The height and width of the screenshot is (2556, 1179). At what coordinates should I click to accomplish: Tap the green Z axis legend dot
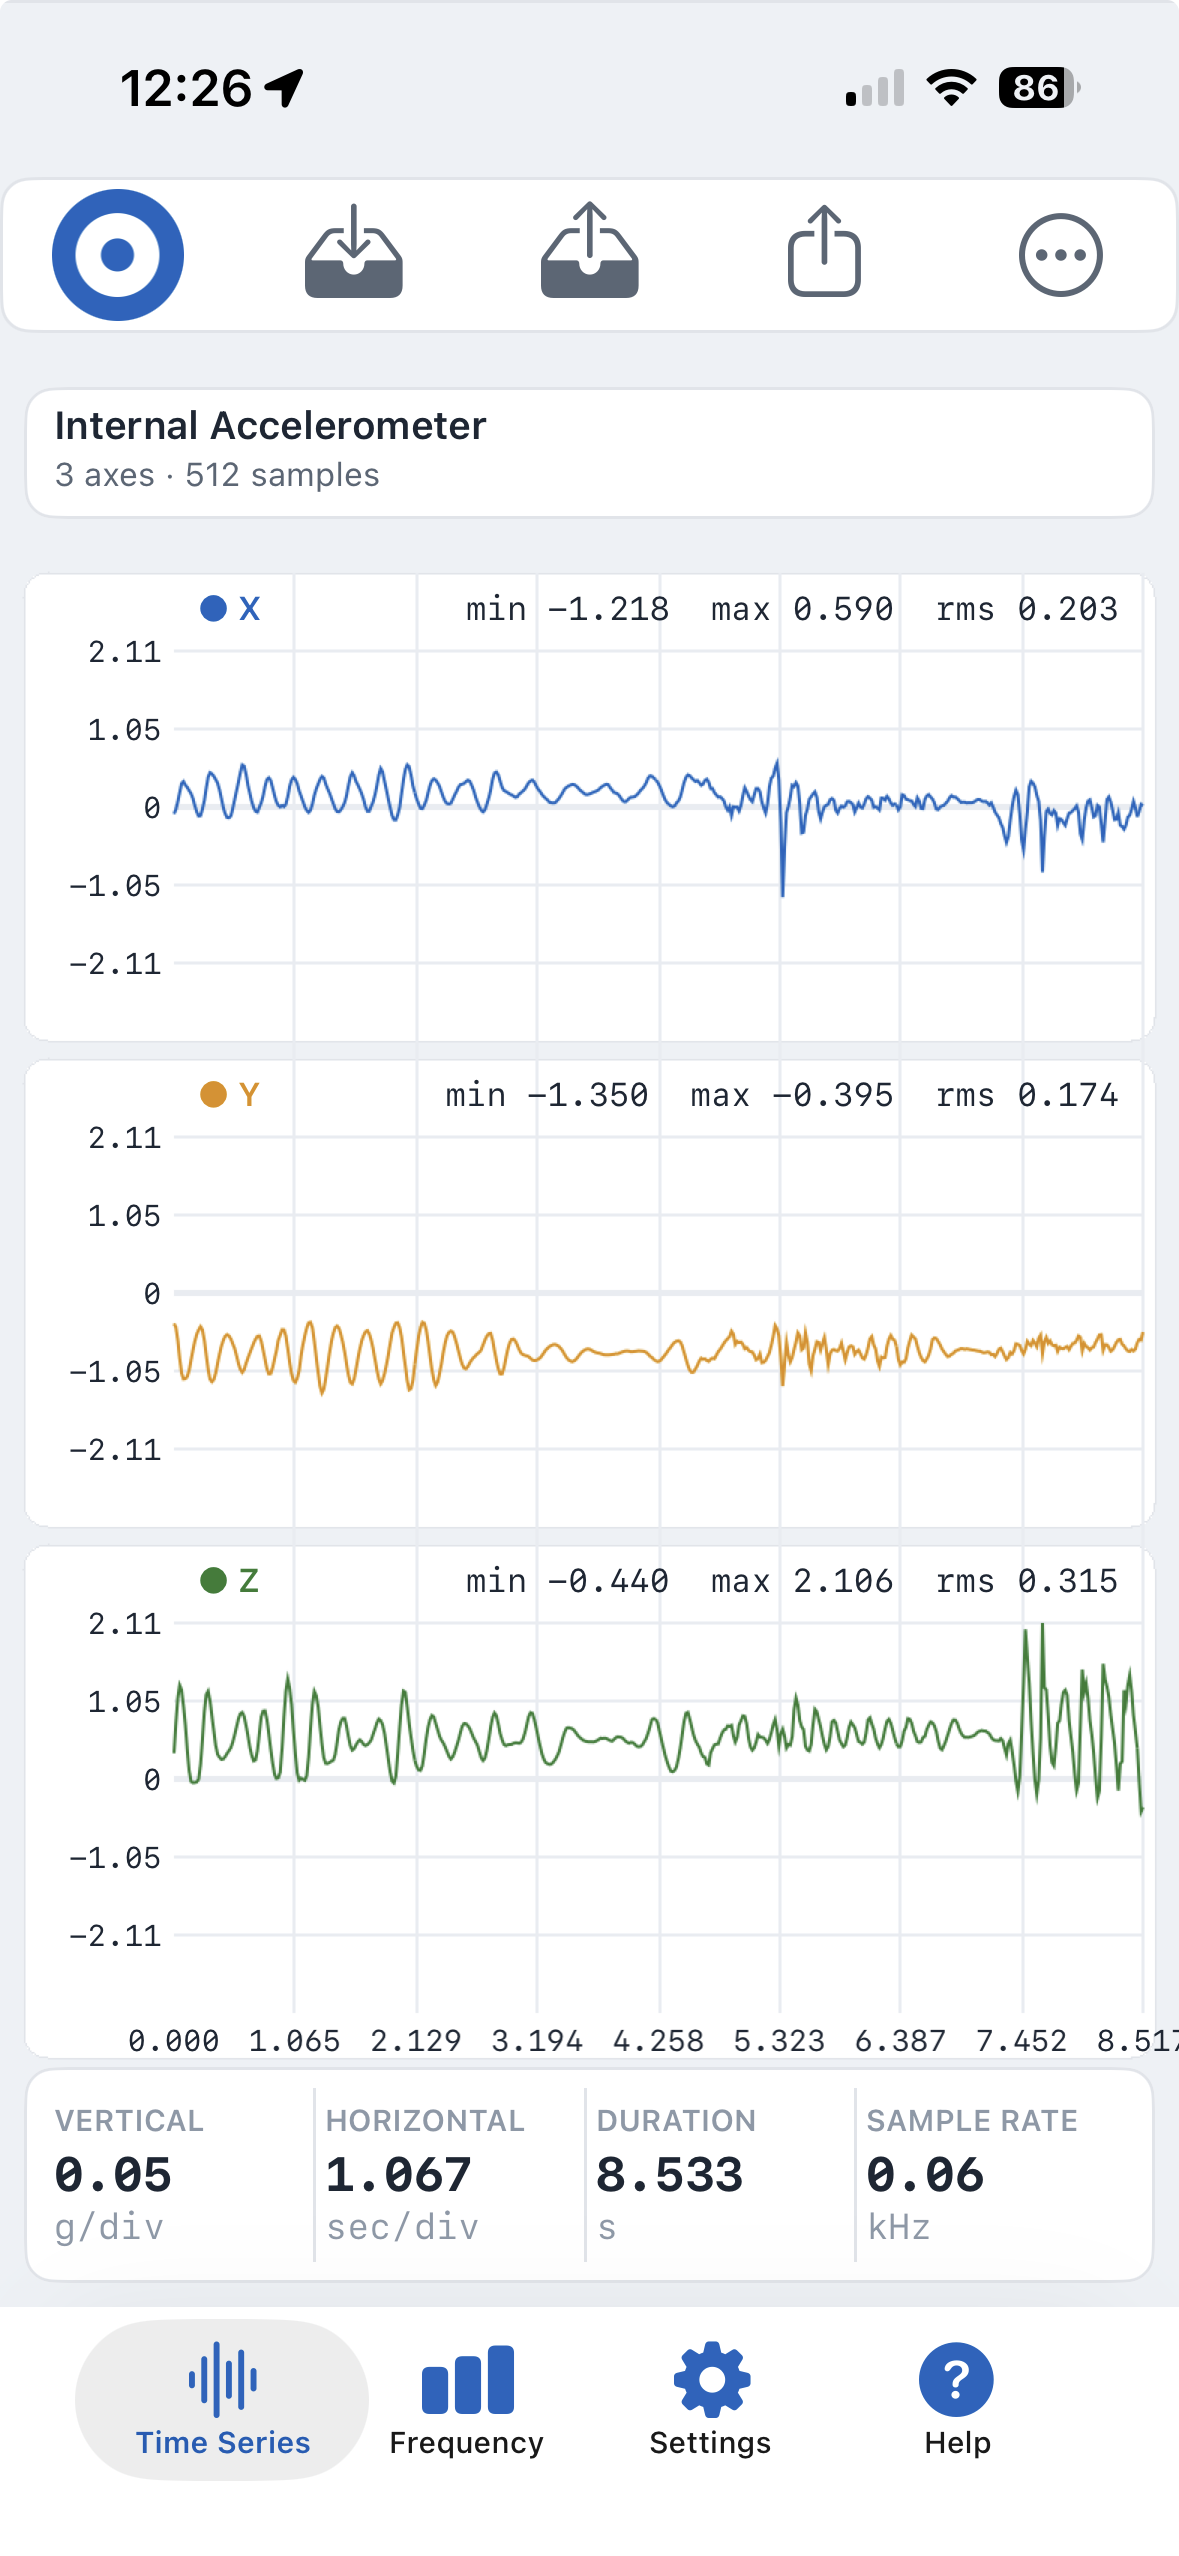pos(213,1580)
